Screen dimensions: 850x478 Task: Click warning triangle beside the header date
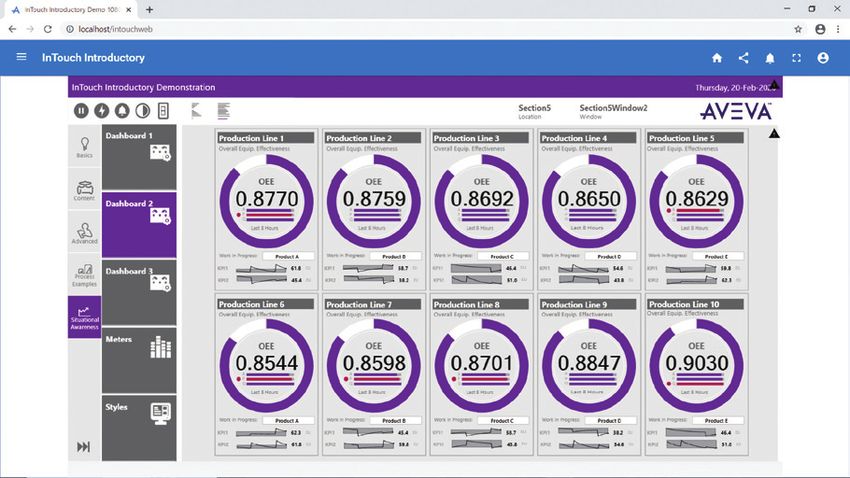774,85
